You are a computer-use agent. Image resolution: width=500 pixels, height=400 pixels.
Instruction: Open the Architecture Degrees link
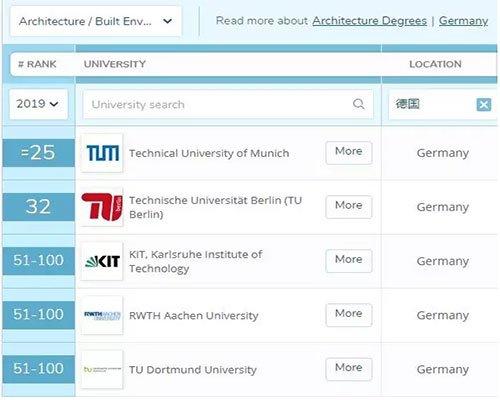coord(370,21)
